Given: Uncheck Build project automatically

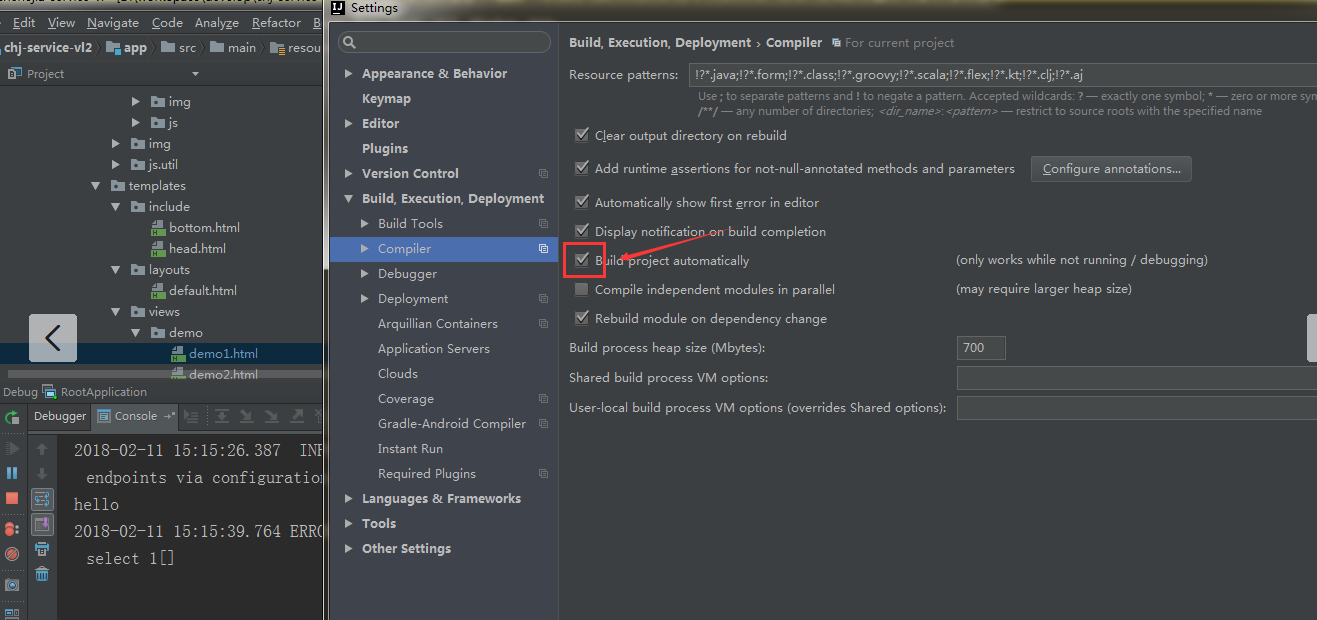Looking at the screenshot, I should (x=582, y=260).
